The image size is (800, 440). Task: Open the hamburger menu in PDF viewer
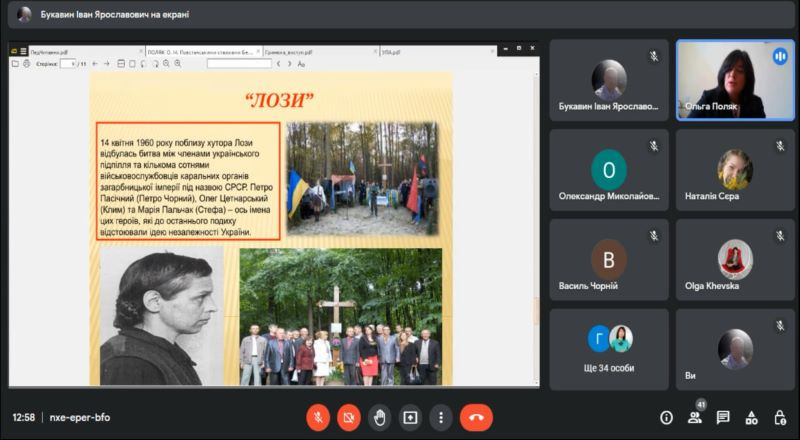point(23,52)
